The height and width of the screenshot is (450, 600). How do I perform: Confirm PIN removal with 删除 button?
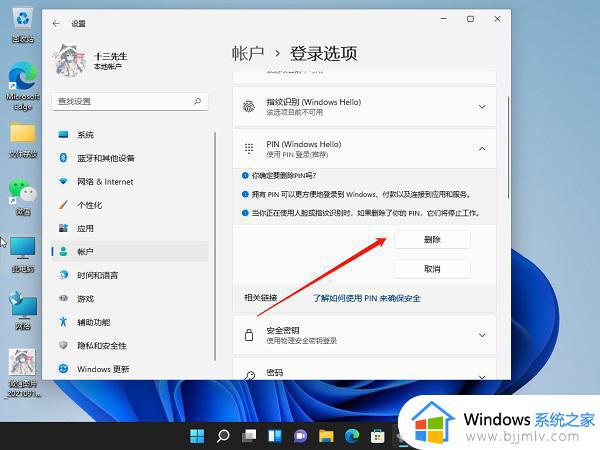(x=432, y=240)
